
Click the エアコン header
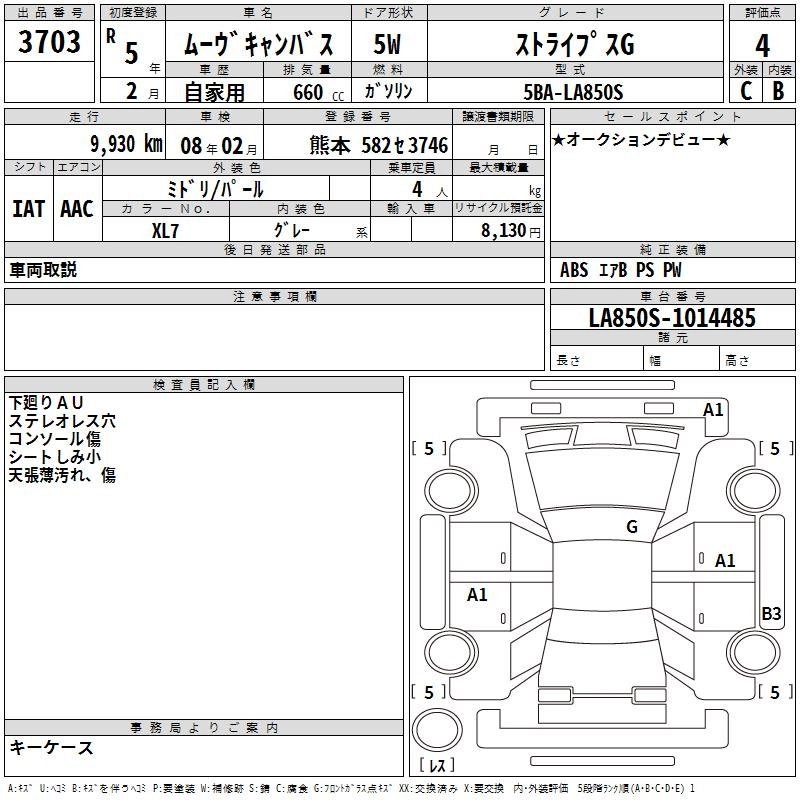coord(78,167)
